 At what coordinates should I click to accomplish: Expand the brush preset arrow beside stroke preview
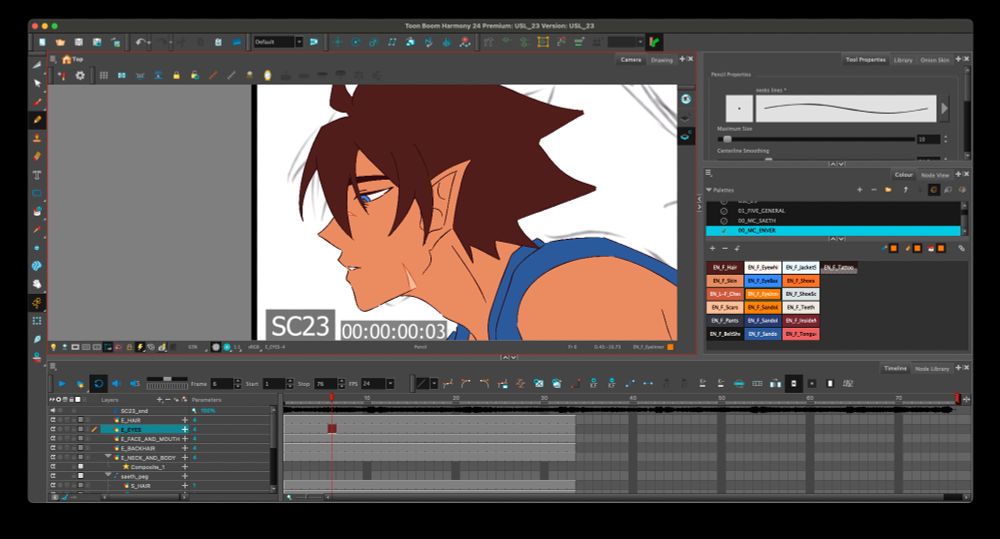[945, 108]
